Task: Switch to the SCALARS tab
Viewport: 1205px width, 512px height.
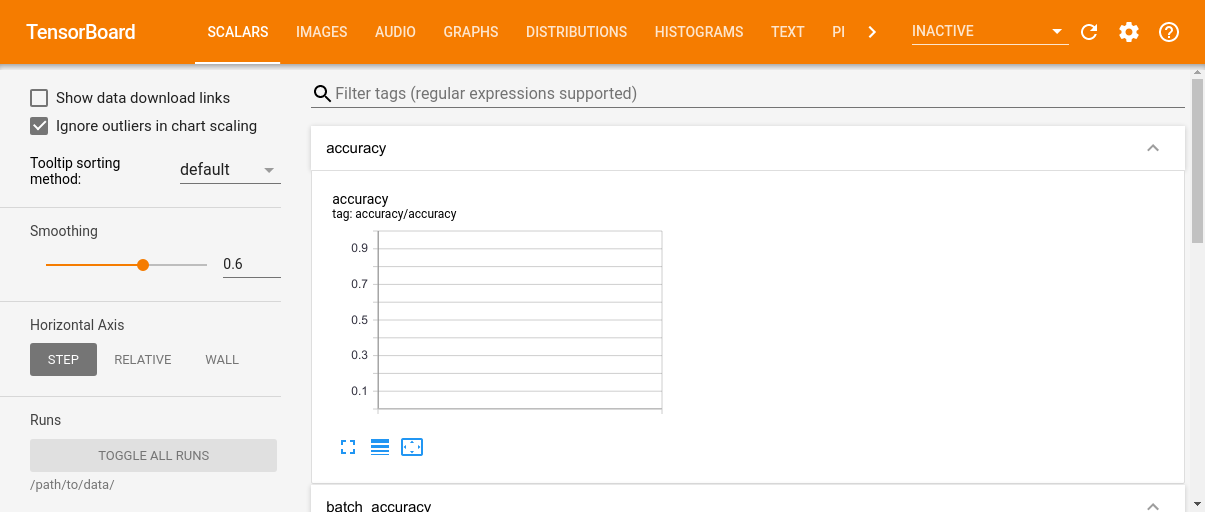Action: [238, 32]
